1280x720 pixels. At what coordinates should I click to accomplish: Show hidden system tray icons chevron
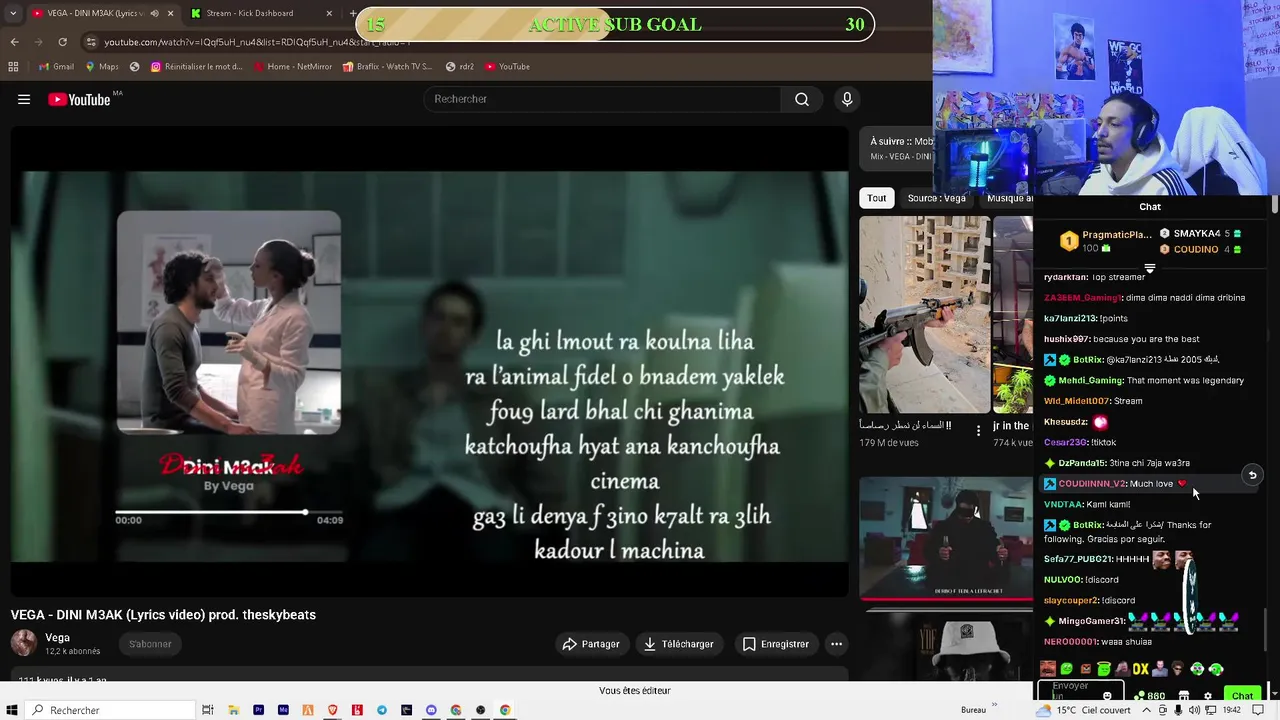[x=1148, y=710]
